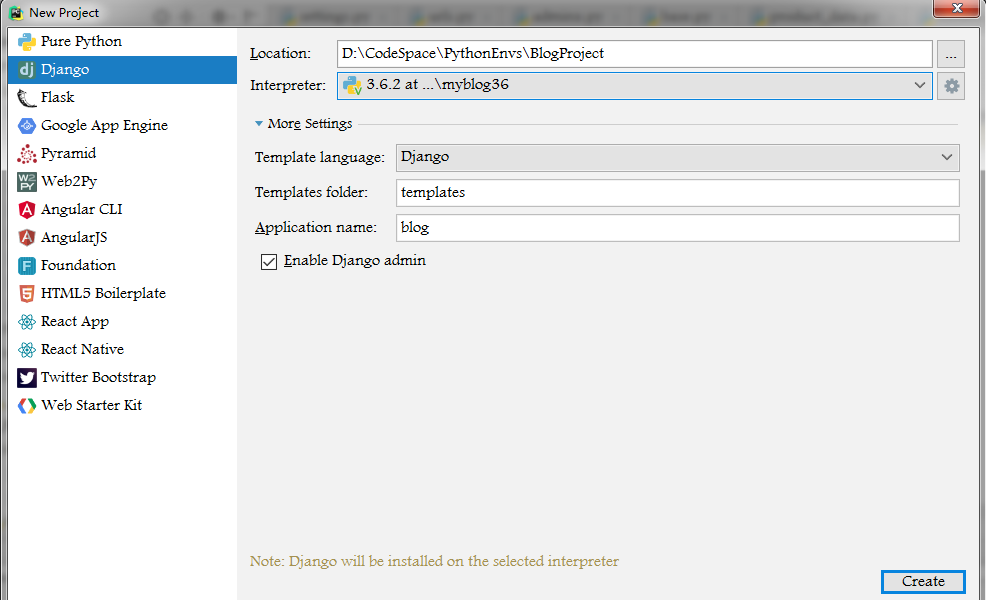Click the Foundation F icon
Viewport: 986px width, 600px height.
coord(26,265)
